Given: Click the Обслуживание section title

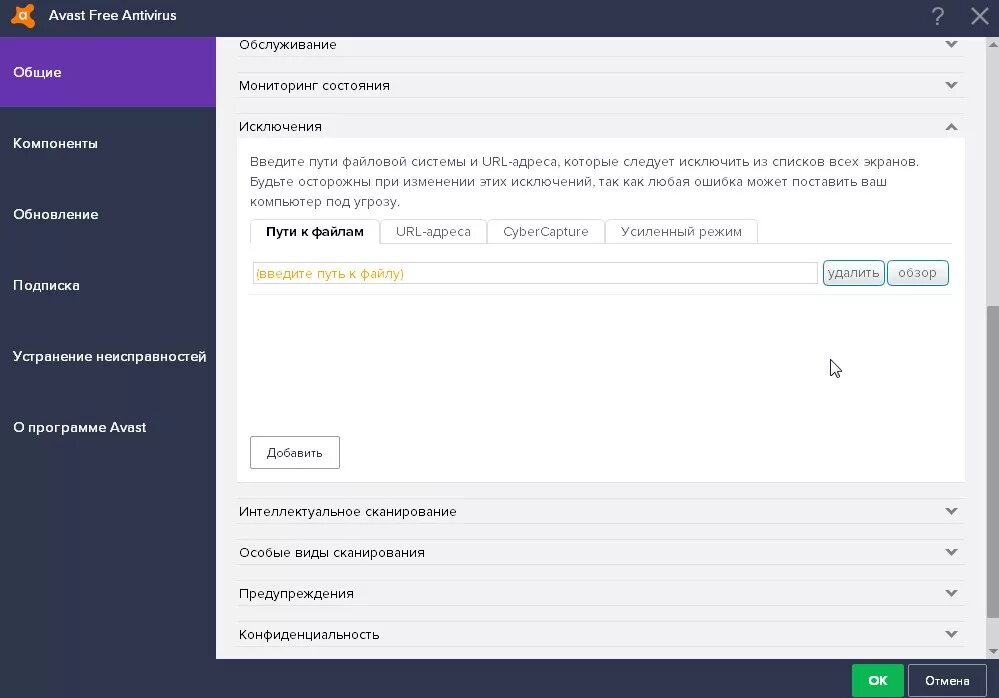Looking at the screenshot, I should pyautogui.click(x=287, y=45).
